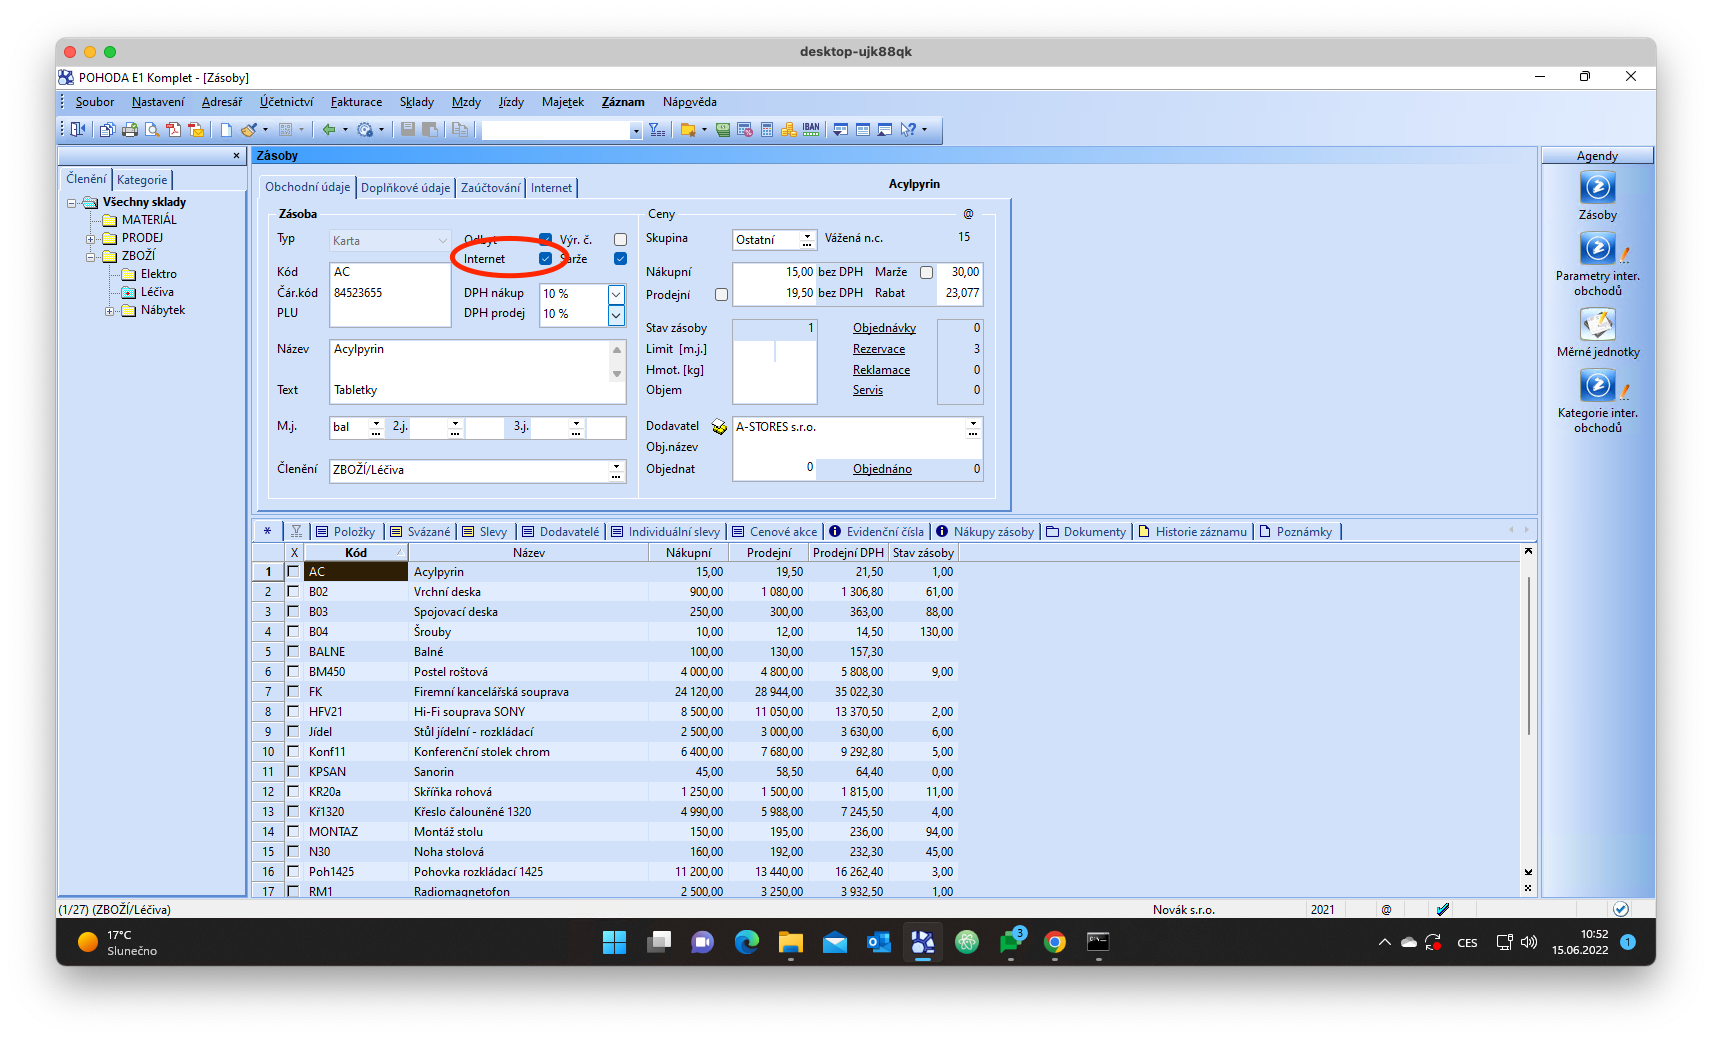The width and height of the screenshot is (1712, 1040).
Task: Switch to the Doplňkové údaje tab
Action: [405, 188]
